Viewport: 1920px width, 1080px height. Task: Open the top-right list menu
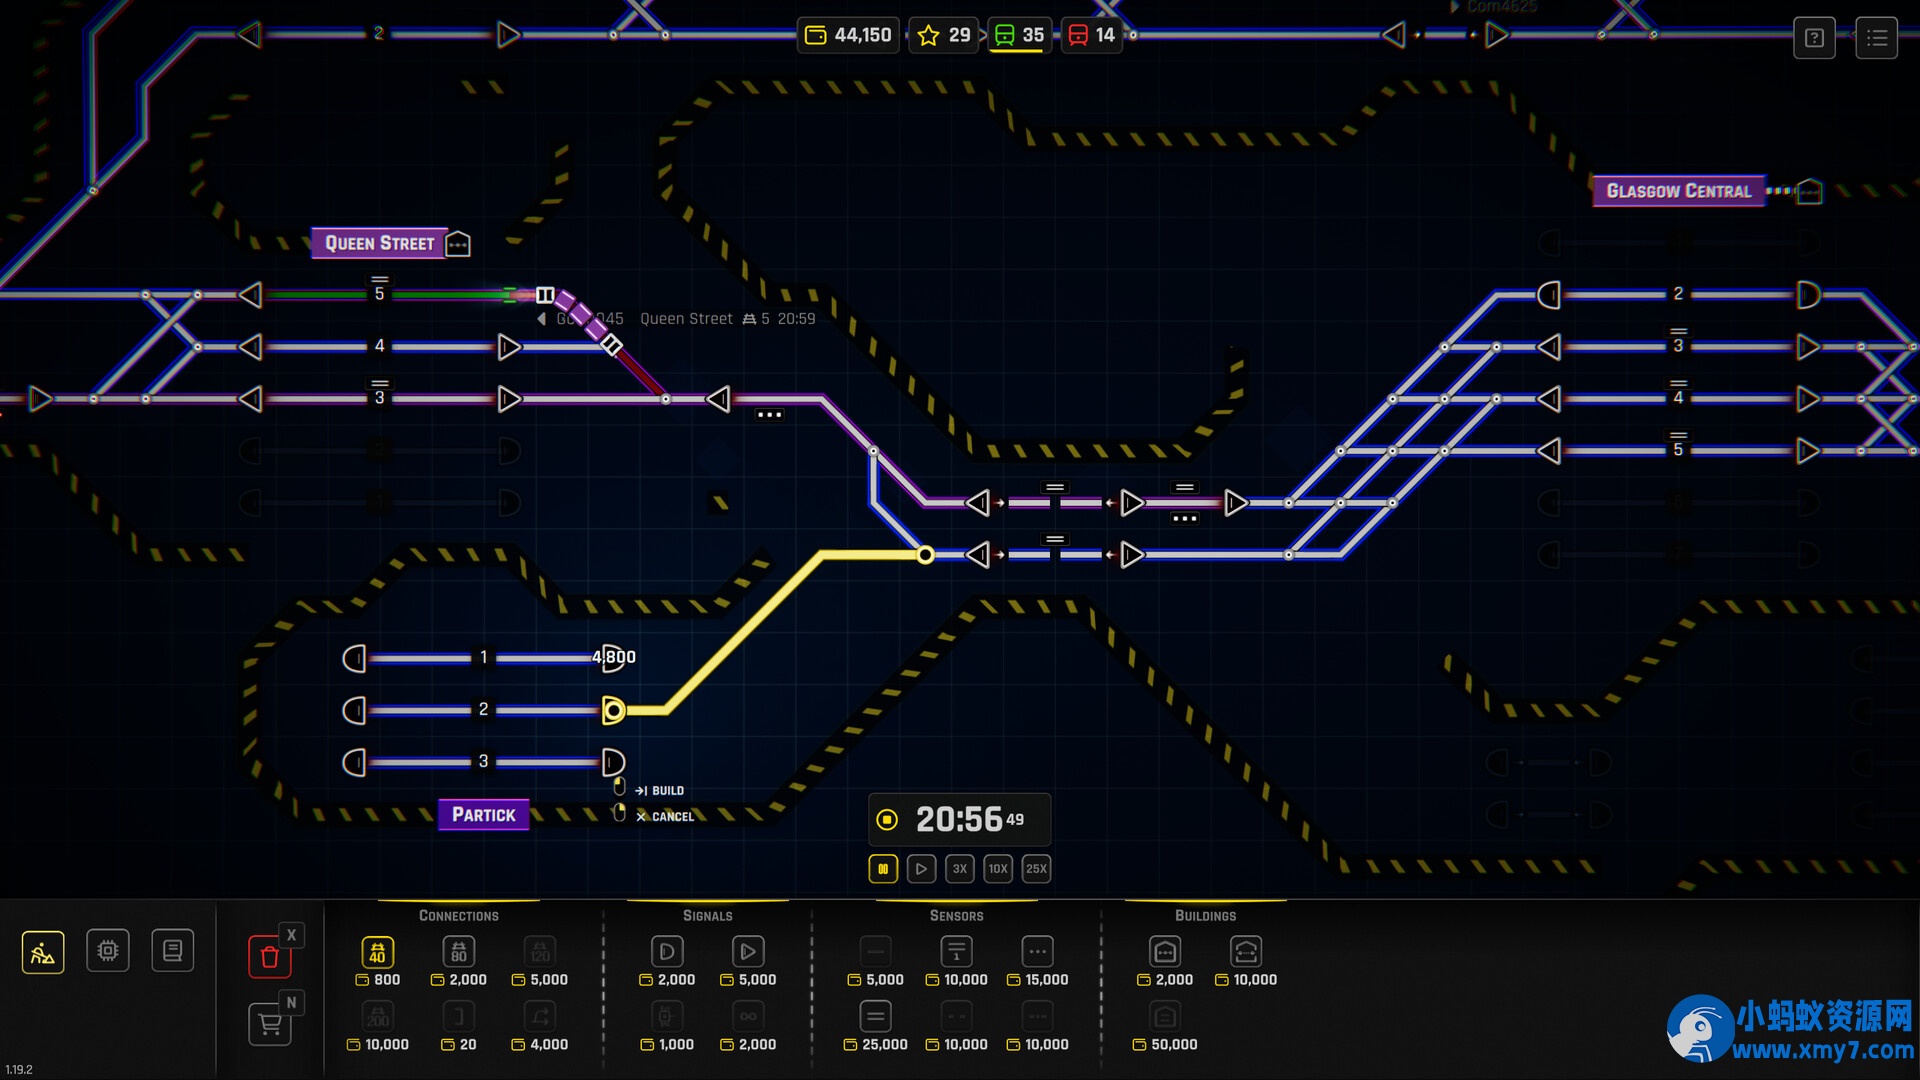(x=1876, y=38)
